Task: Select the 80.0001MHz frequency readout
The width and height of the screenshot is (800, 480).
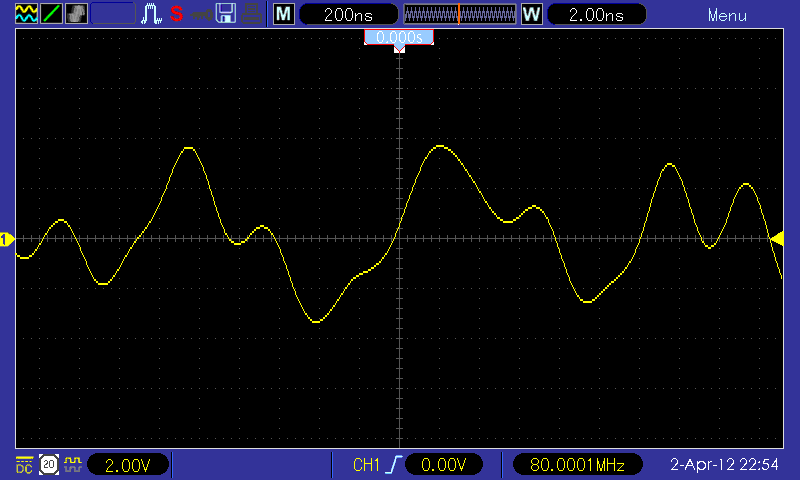Action: click(577, 465)
